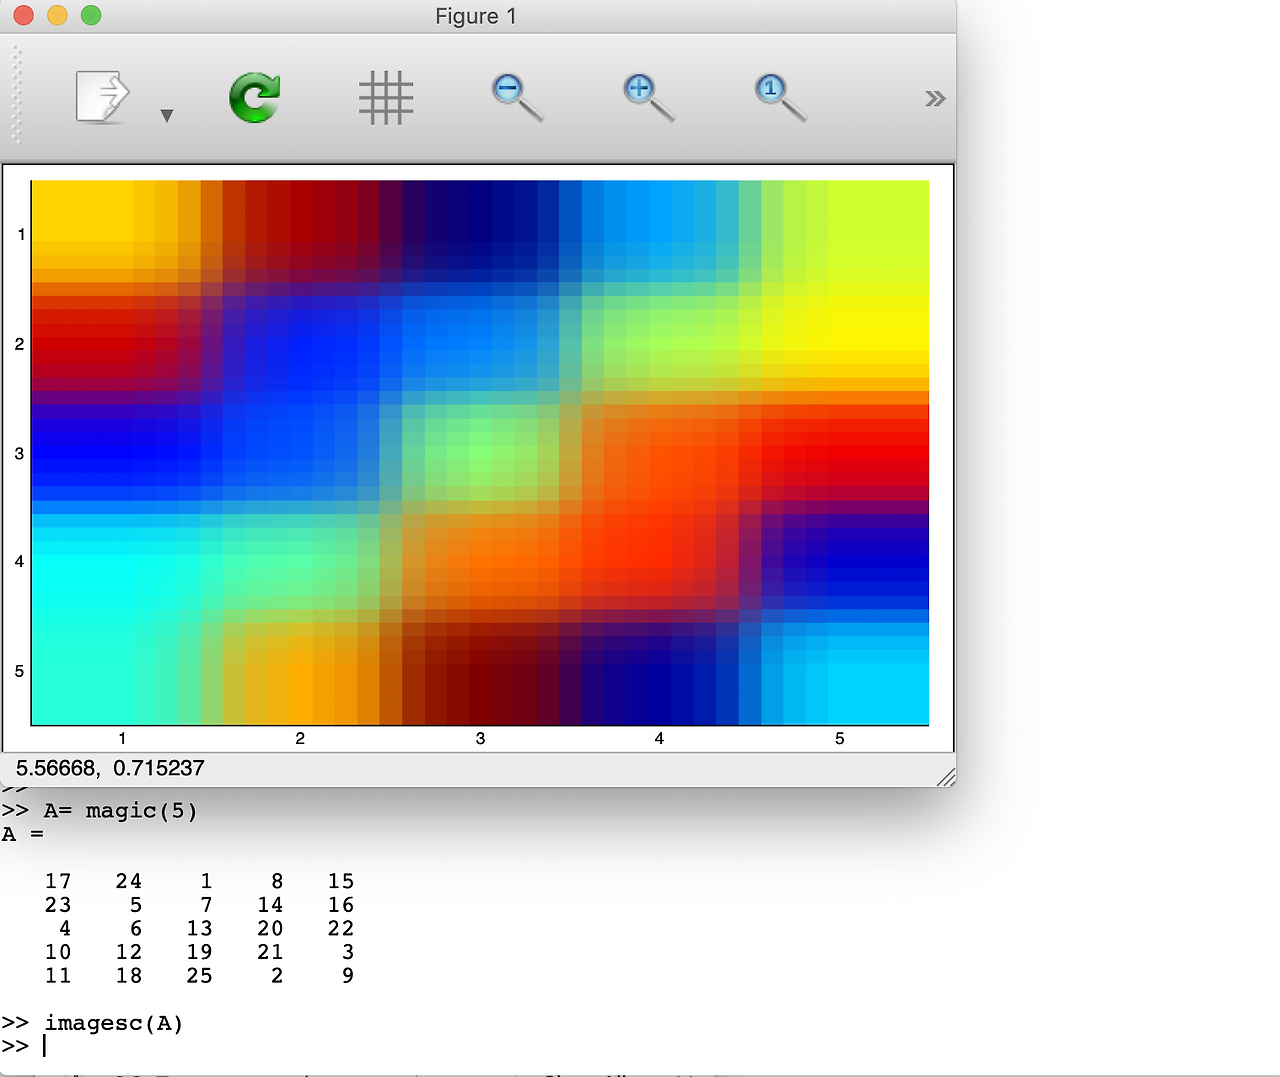
Task: Click the imagesc(A) command text
Action: 113,1022
